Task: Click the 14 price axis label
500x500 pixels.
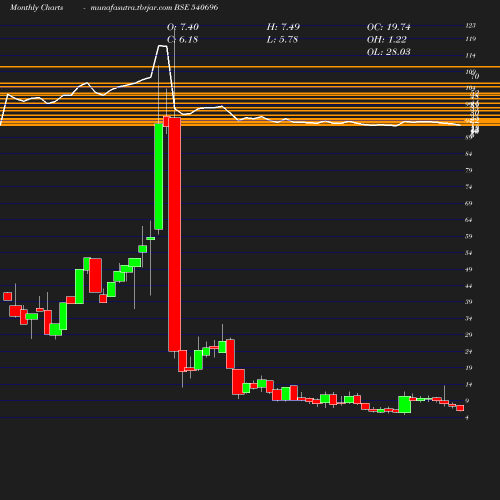Action: 469,385
